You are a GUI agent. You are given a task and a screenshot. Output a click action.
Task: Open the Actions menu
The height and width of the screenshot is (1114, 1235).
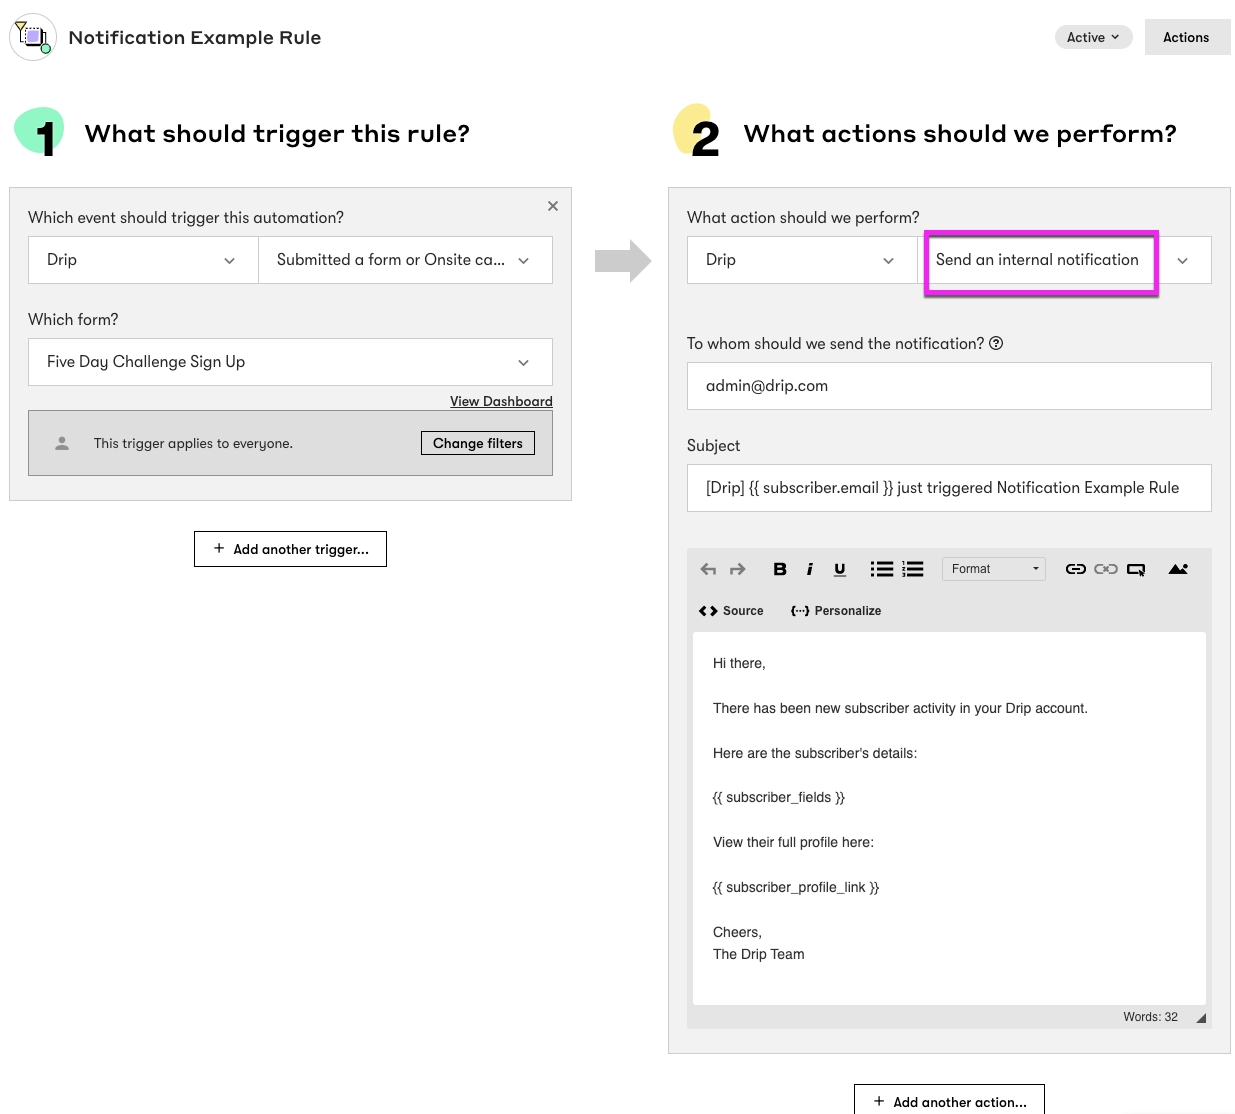(1187, 37)
